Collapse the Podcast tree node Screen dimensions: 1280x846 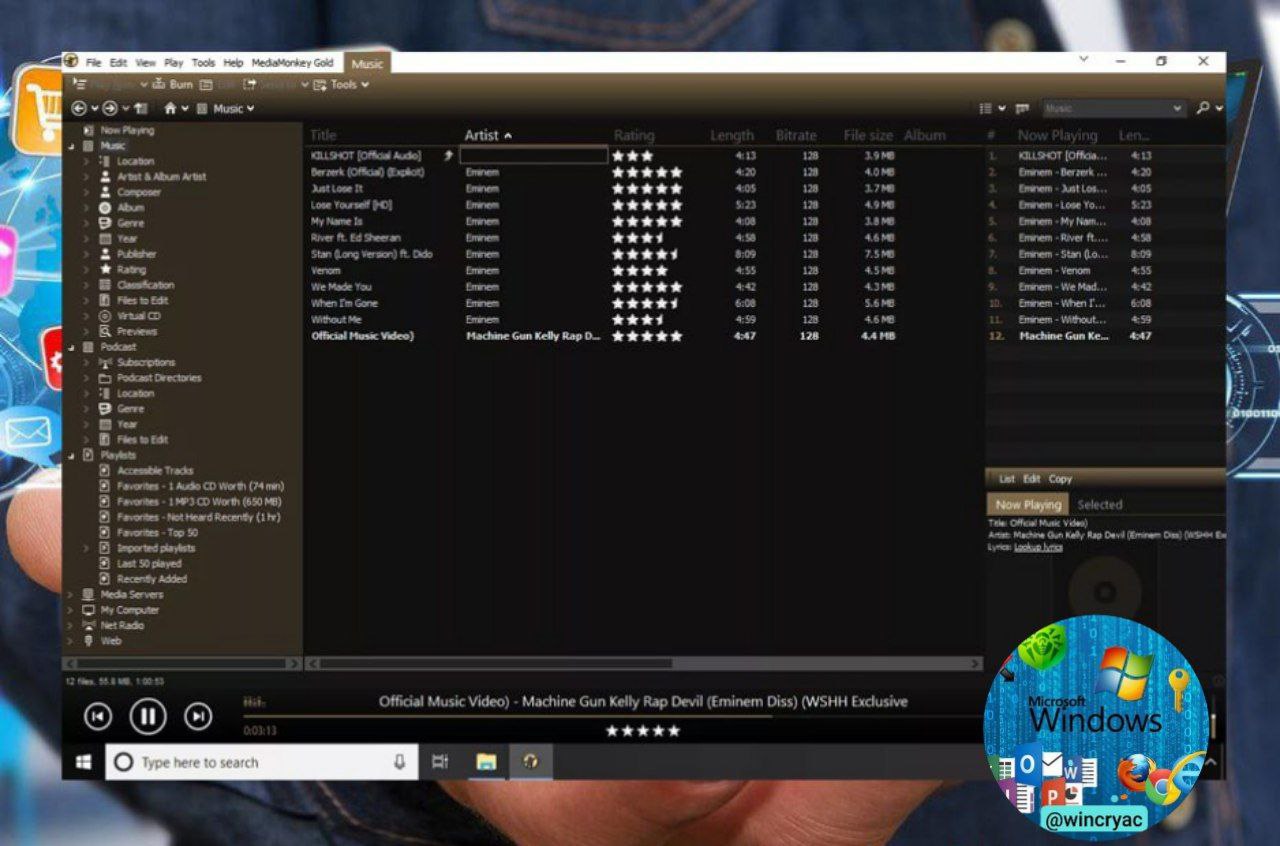point(71,347)
